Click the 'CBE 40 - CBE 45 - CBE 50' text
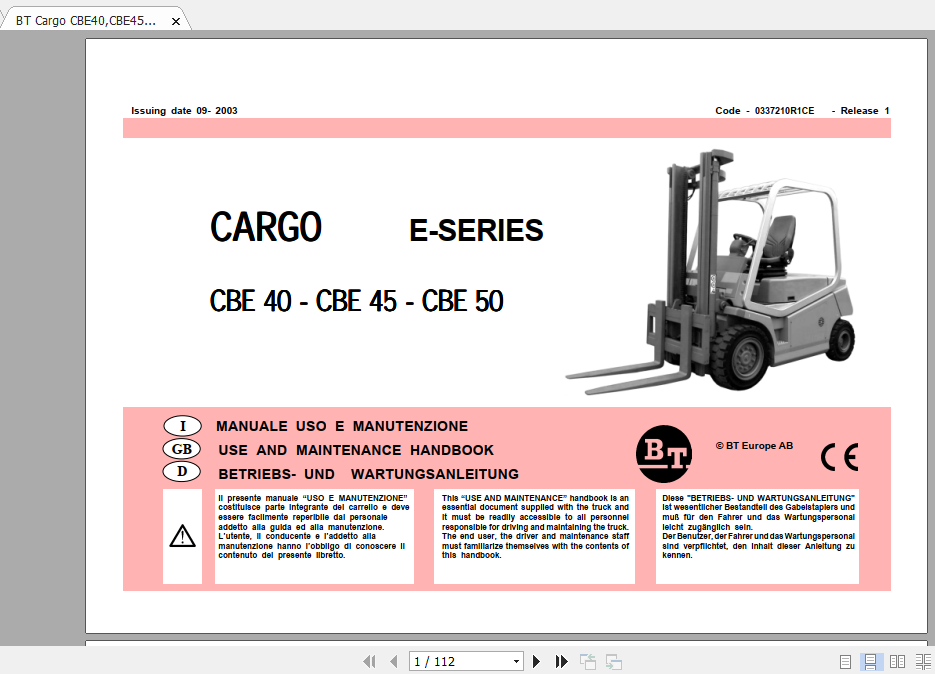 [x=357, y=301]
